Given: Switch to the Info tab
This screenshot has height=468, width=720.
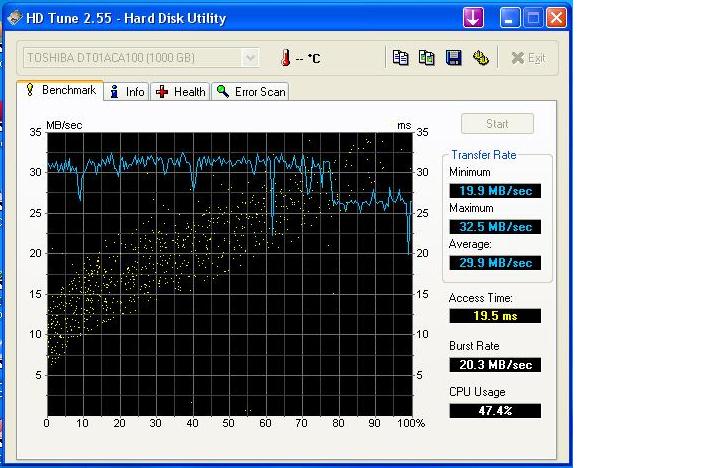Looking at the screenshot, I should click(127, 92).
